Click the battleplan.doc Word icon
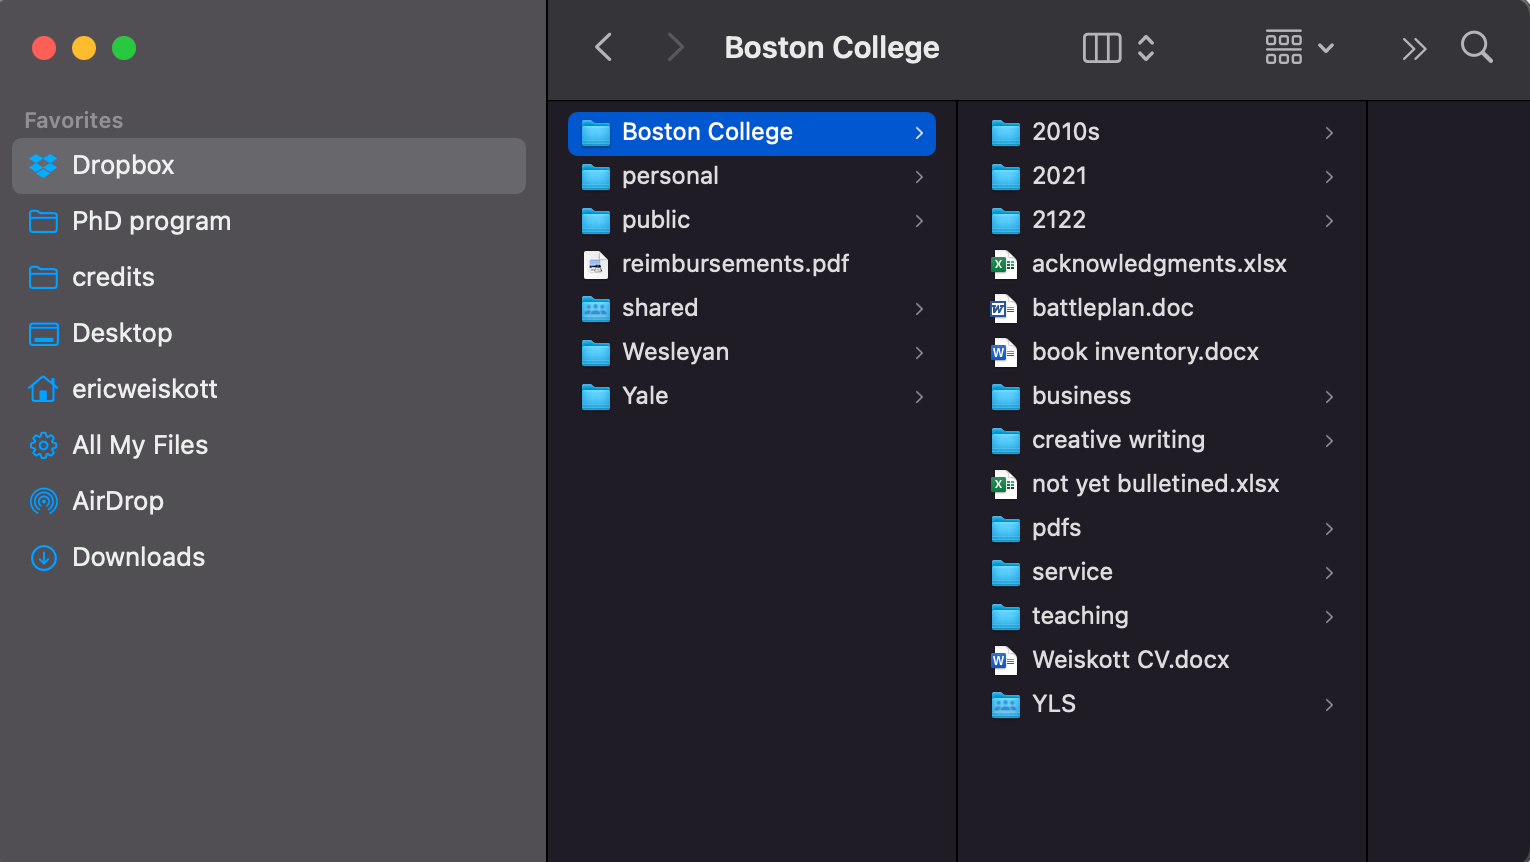 1005,308
